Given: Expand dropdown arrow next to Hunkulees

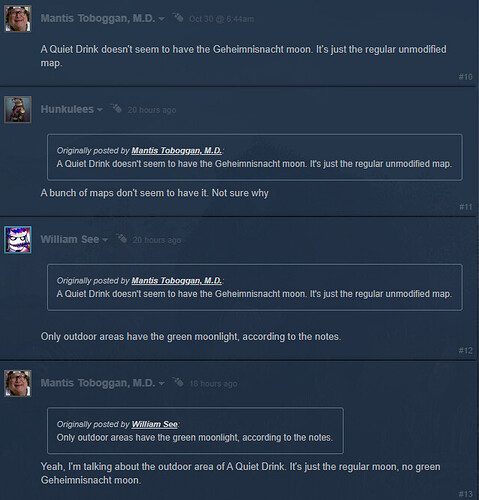Looking at the screenshot, I should pos(100,110).
